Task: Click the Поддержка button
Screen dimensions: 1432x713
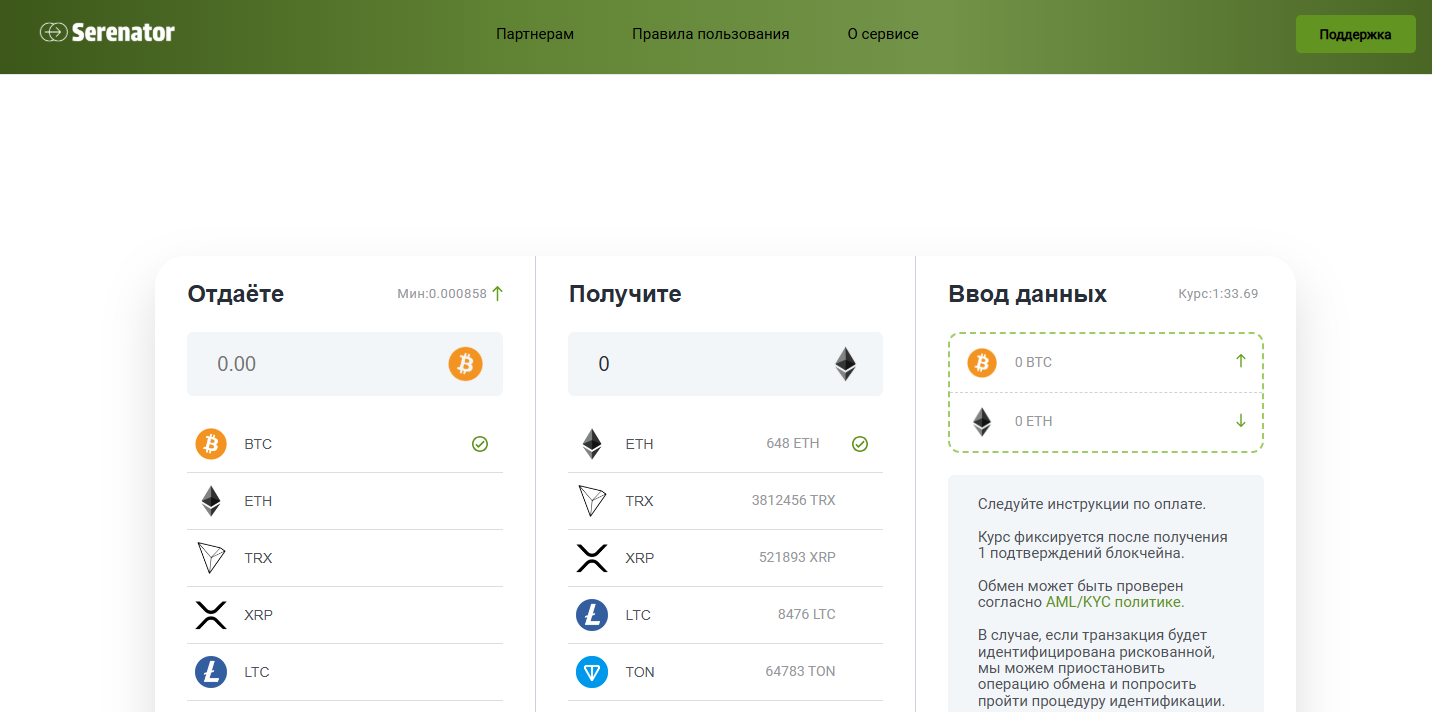Action: (1356, 34)
